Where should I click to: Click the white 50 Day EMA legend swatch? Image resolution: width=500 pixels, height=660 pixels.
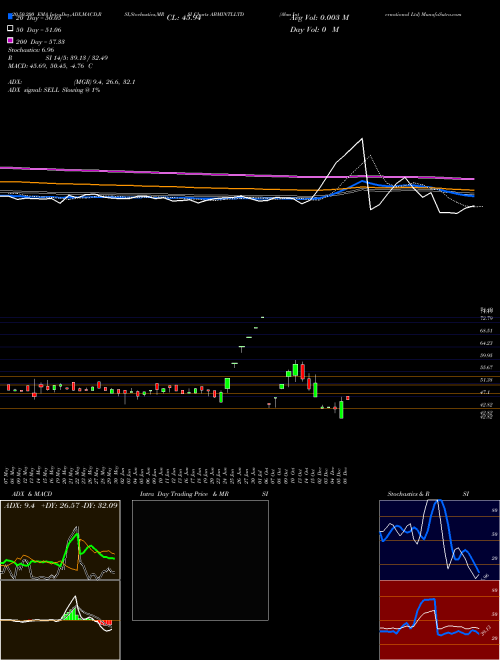click(x=10, y=29)
